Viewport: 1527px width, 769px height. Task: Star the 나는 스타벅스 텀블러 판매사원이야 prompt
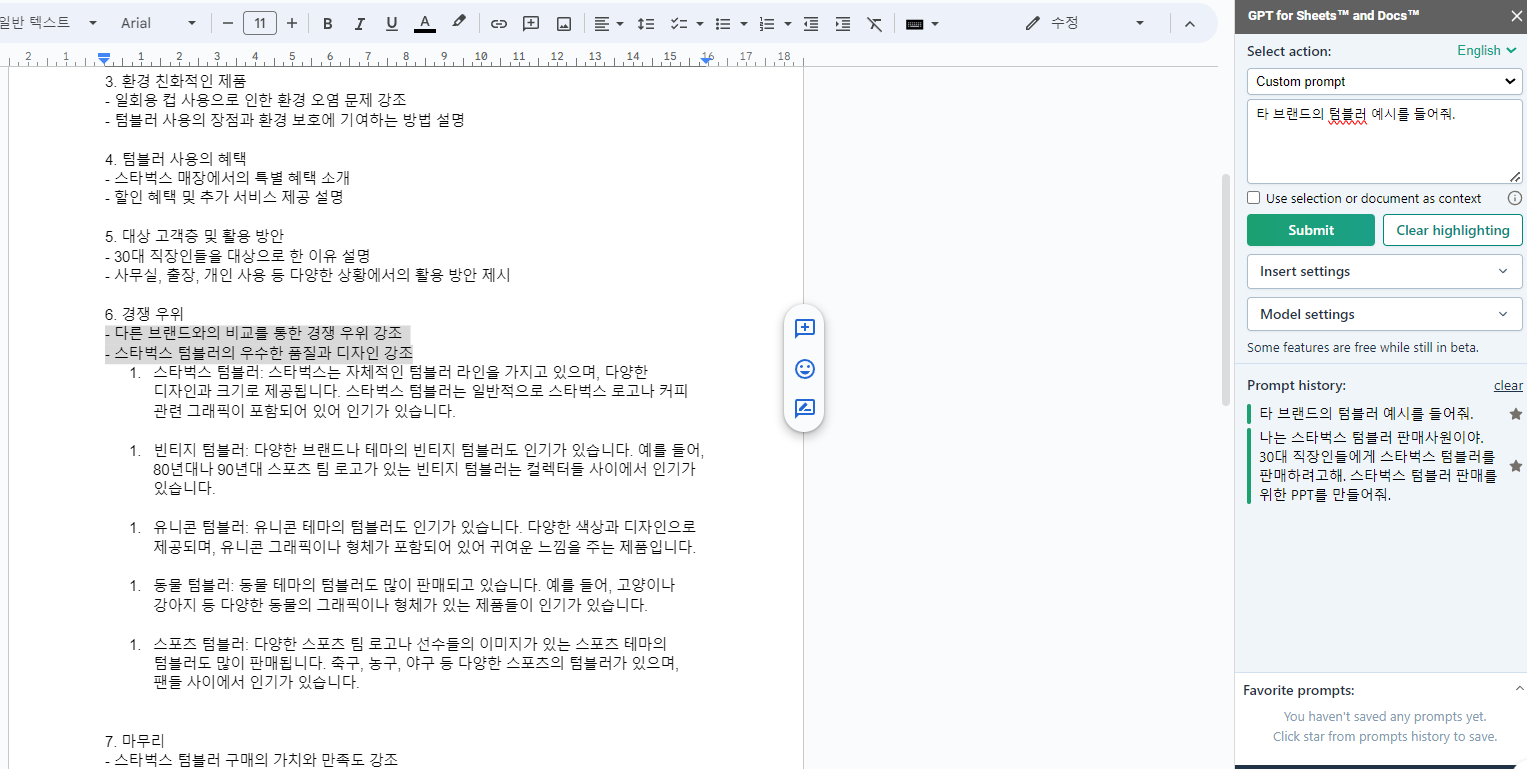point(1516,466)
